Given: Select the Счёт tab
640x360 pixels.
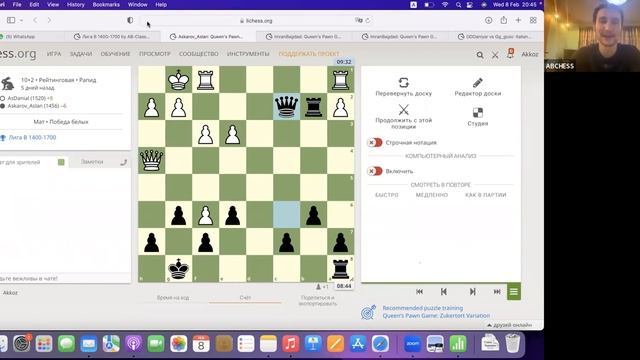Looking at the screenshot, I should coord(245,298).
